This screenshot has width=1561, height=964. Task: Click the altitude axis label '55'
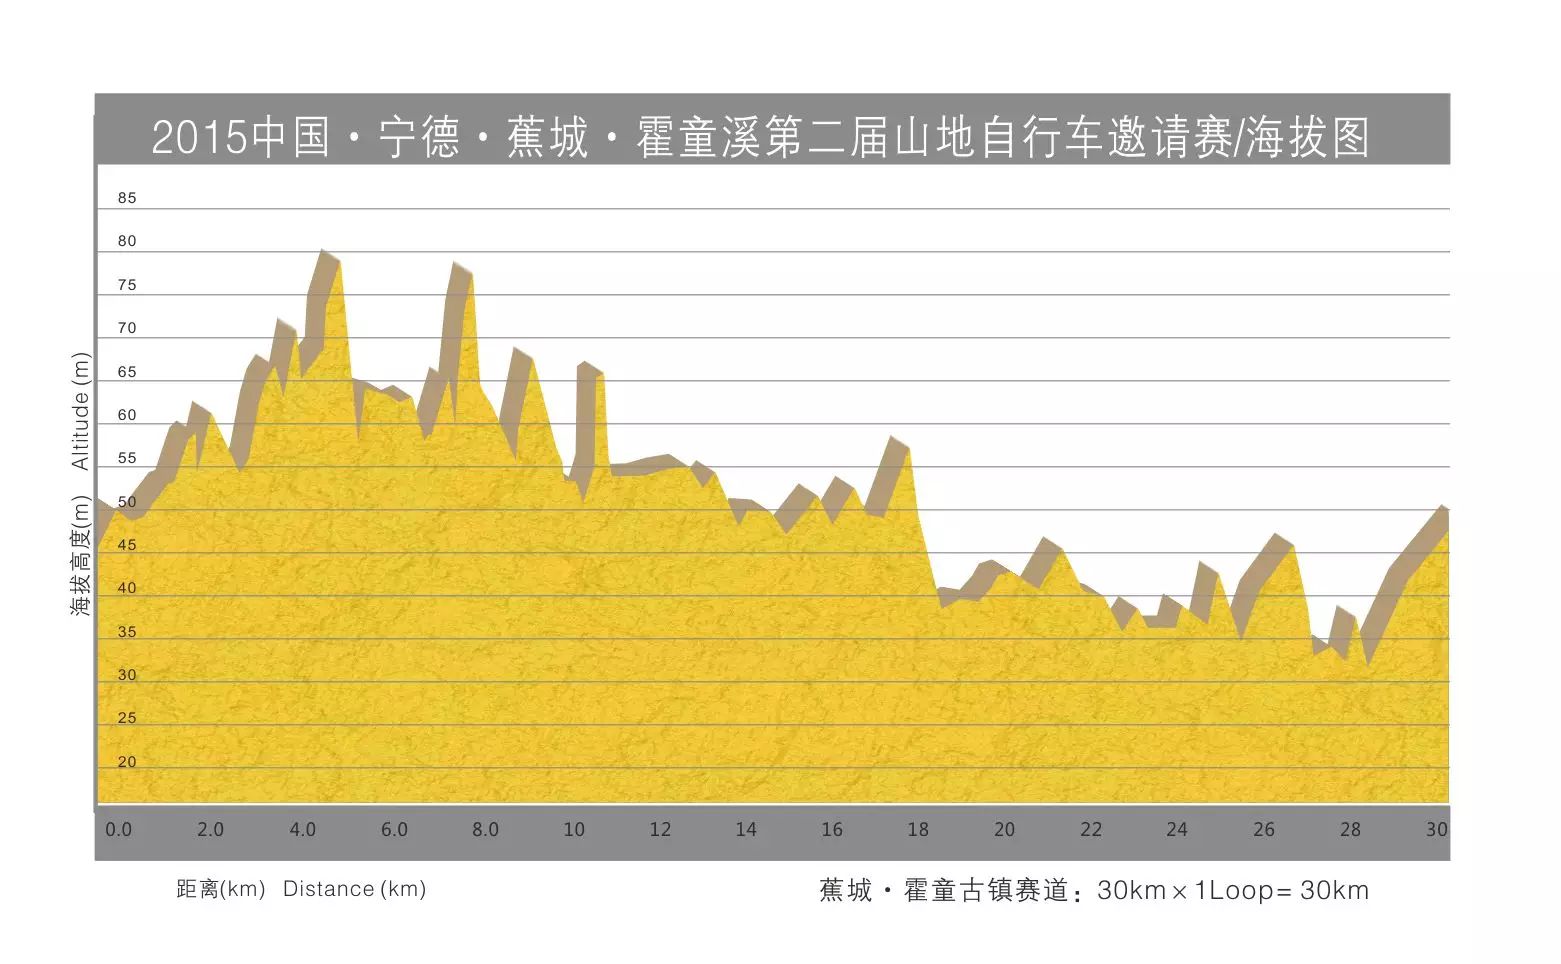tap(127, 458)
